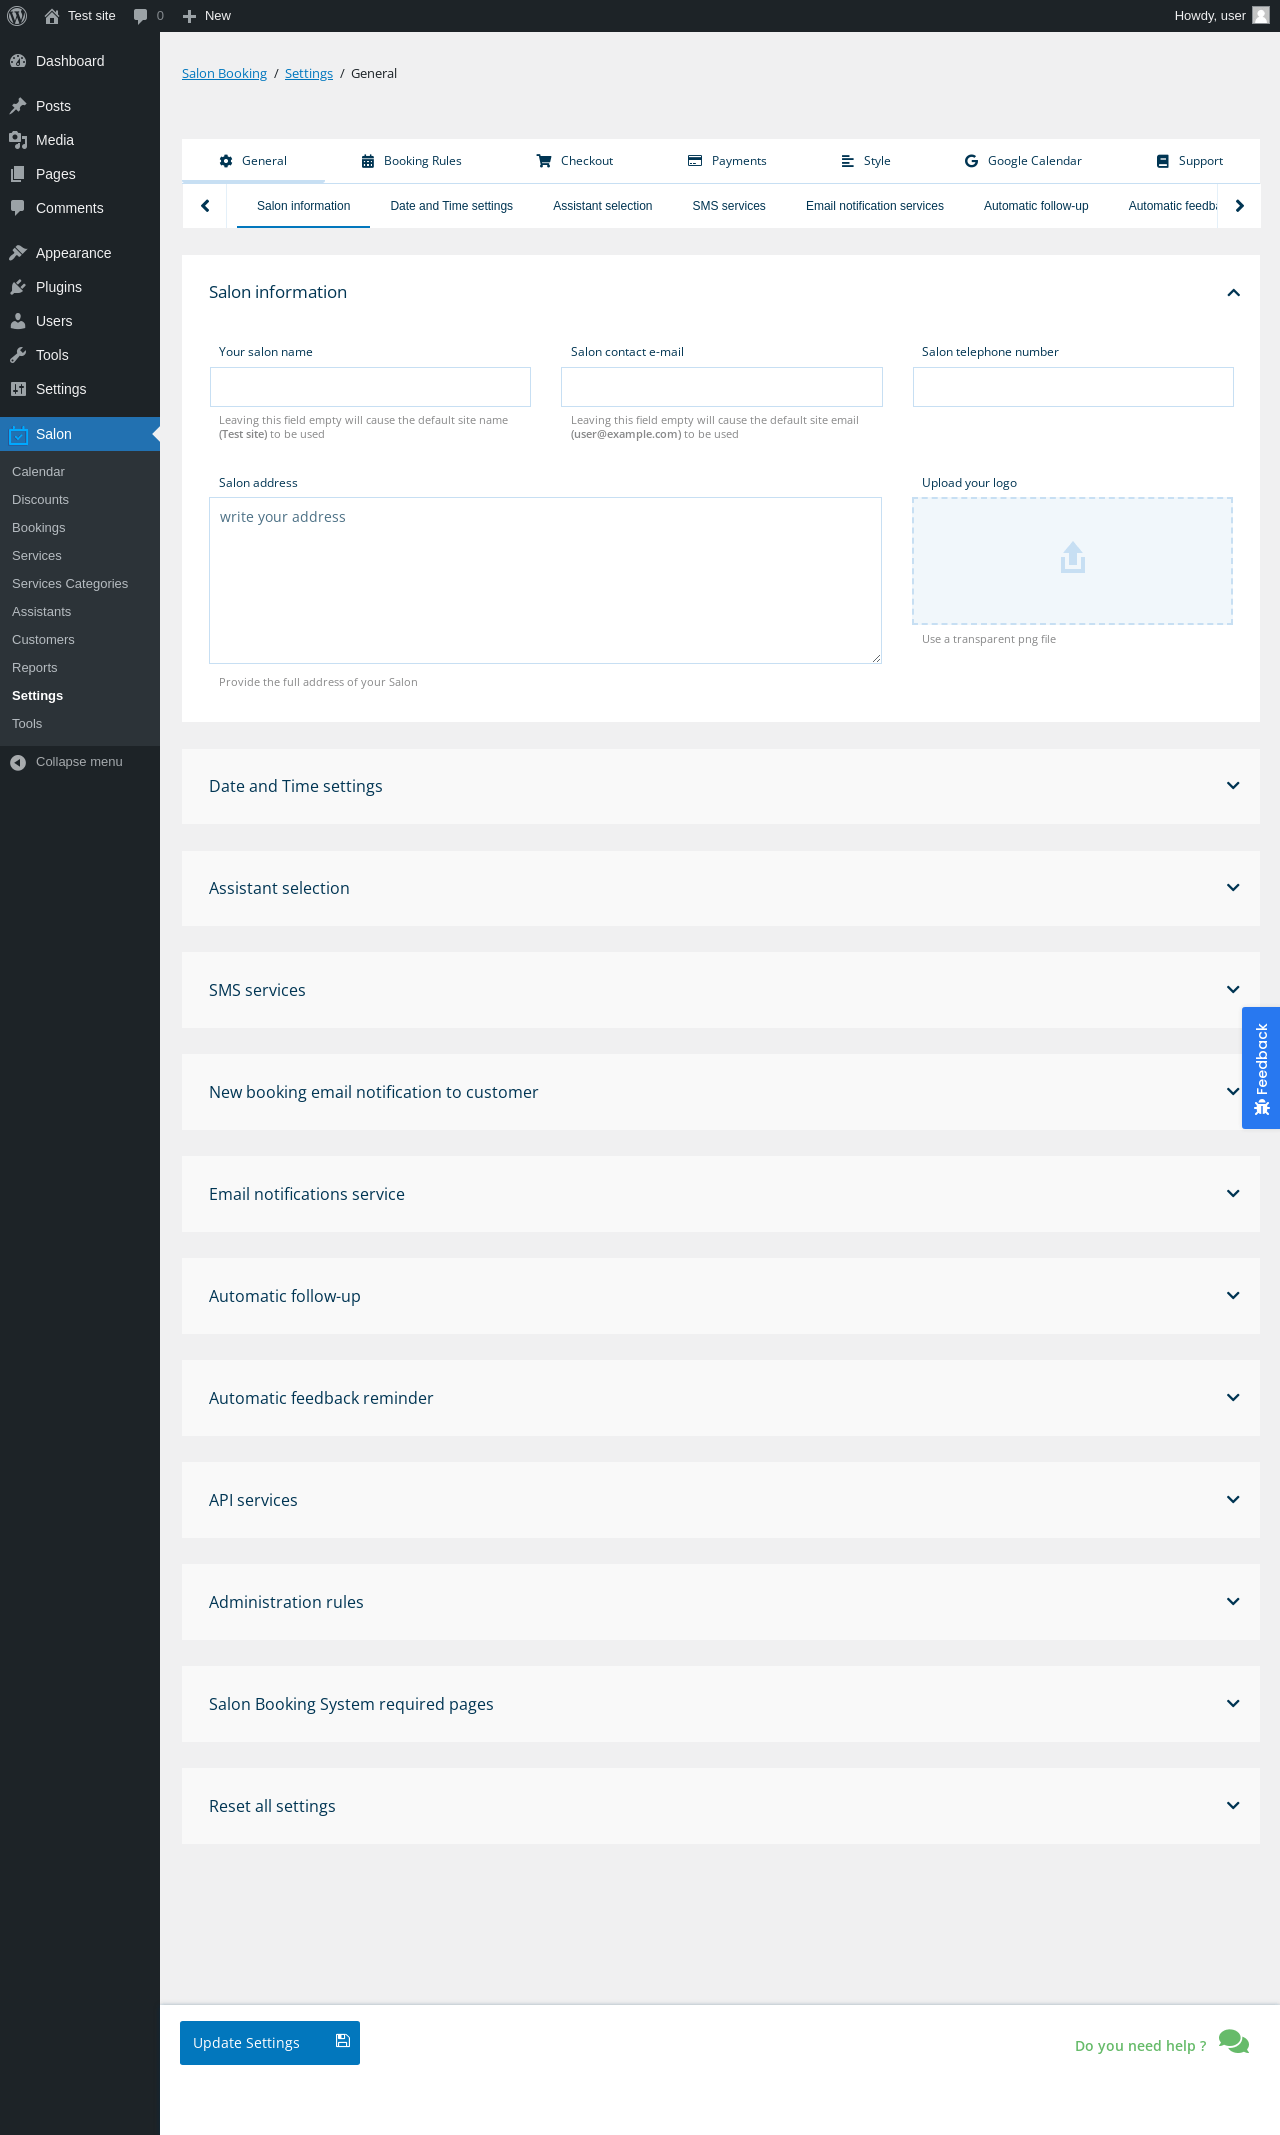Open Assistants in the Salon submenu
Screen dimensions: 1280x2135
[42, 612]
